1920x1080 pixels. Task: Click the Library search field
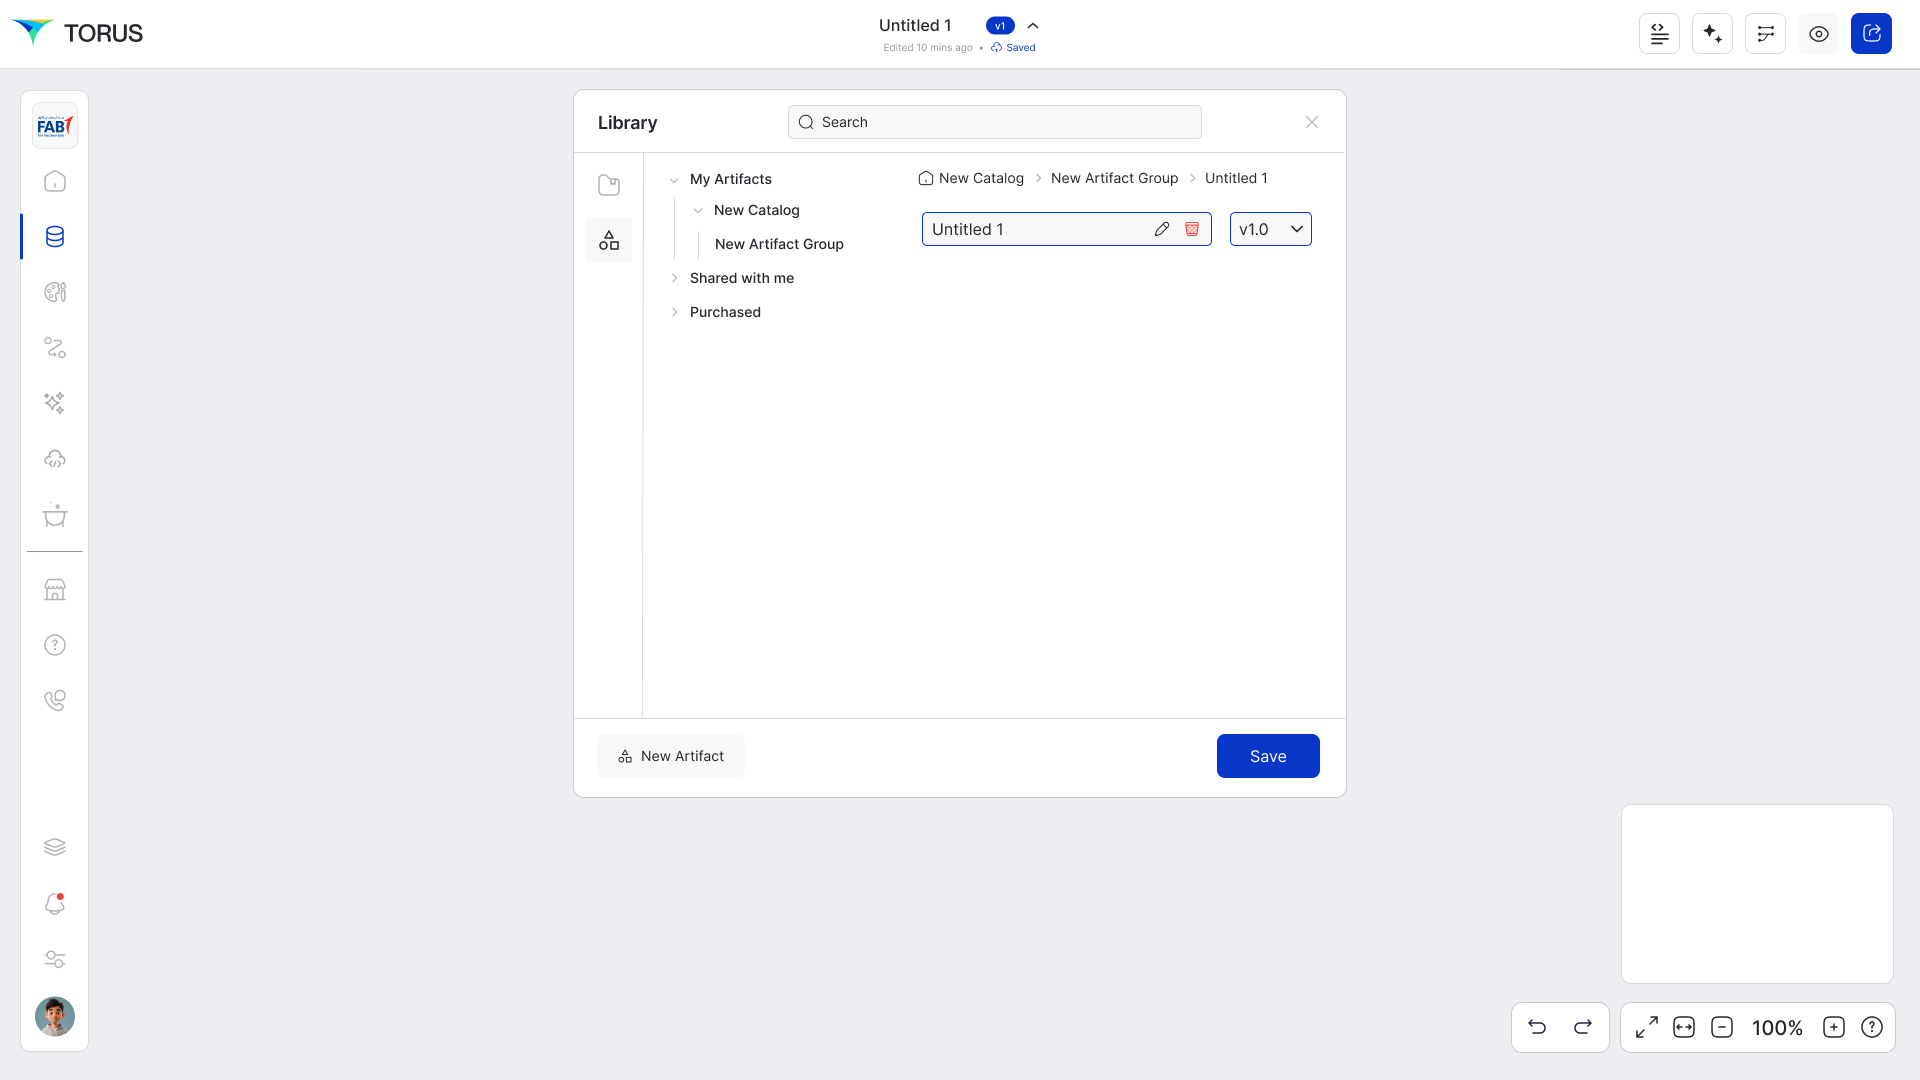pyautogui.click(x=994, y=122)
